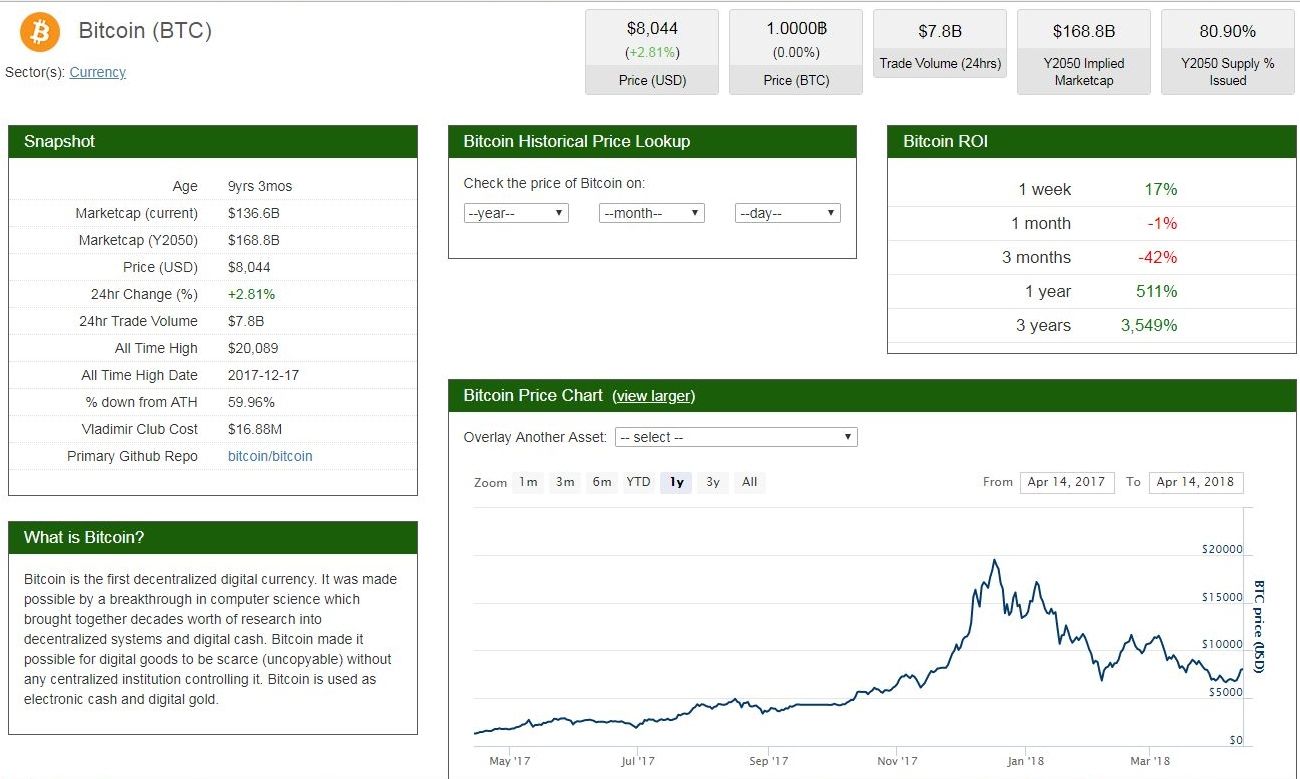Set chart zoom to YTD
The width and height of the screenshot is (1300, 779).
638,482
